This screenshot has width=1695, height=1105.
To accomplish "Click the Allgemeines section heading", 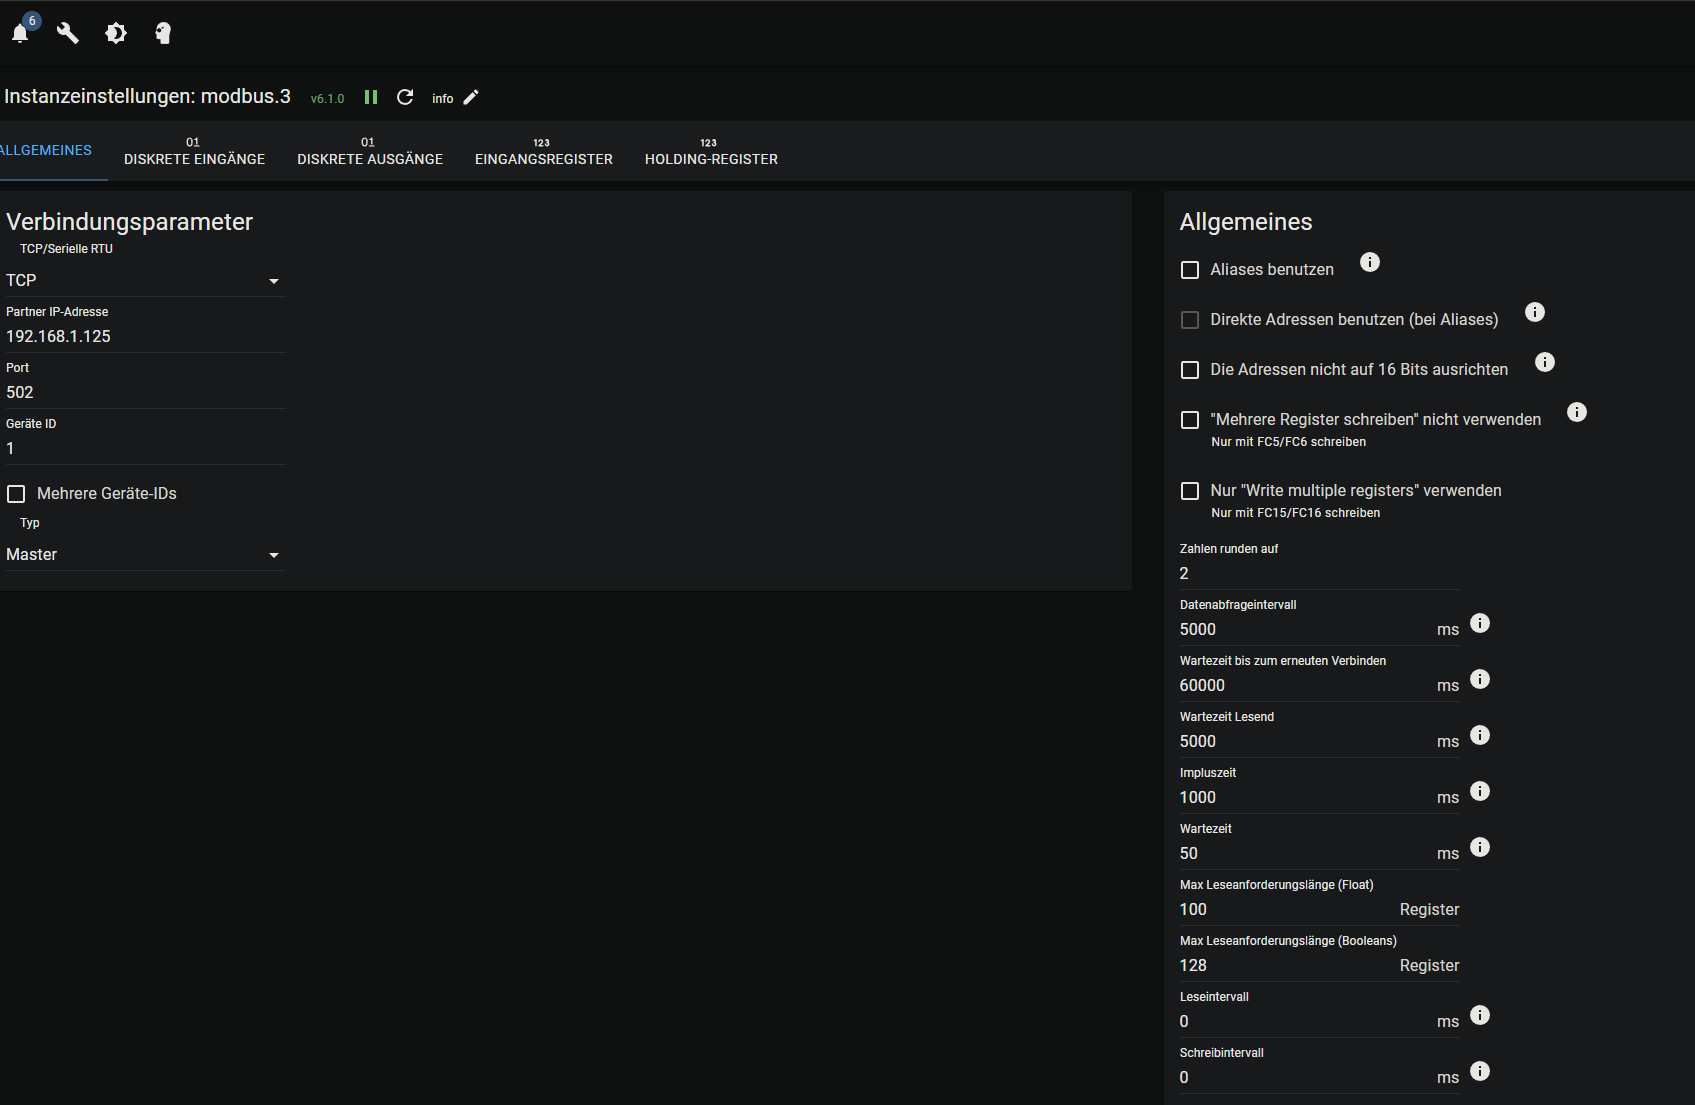I will (1246, 222).
